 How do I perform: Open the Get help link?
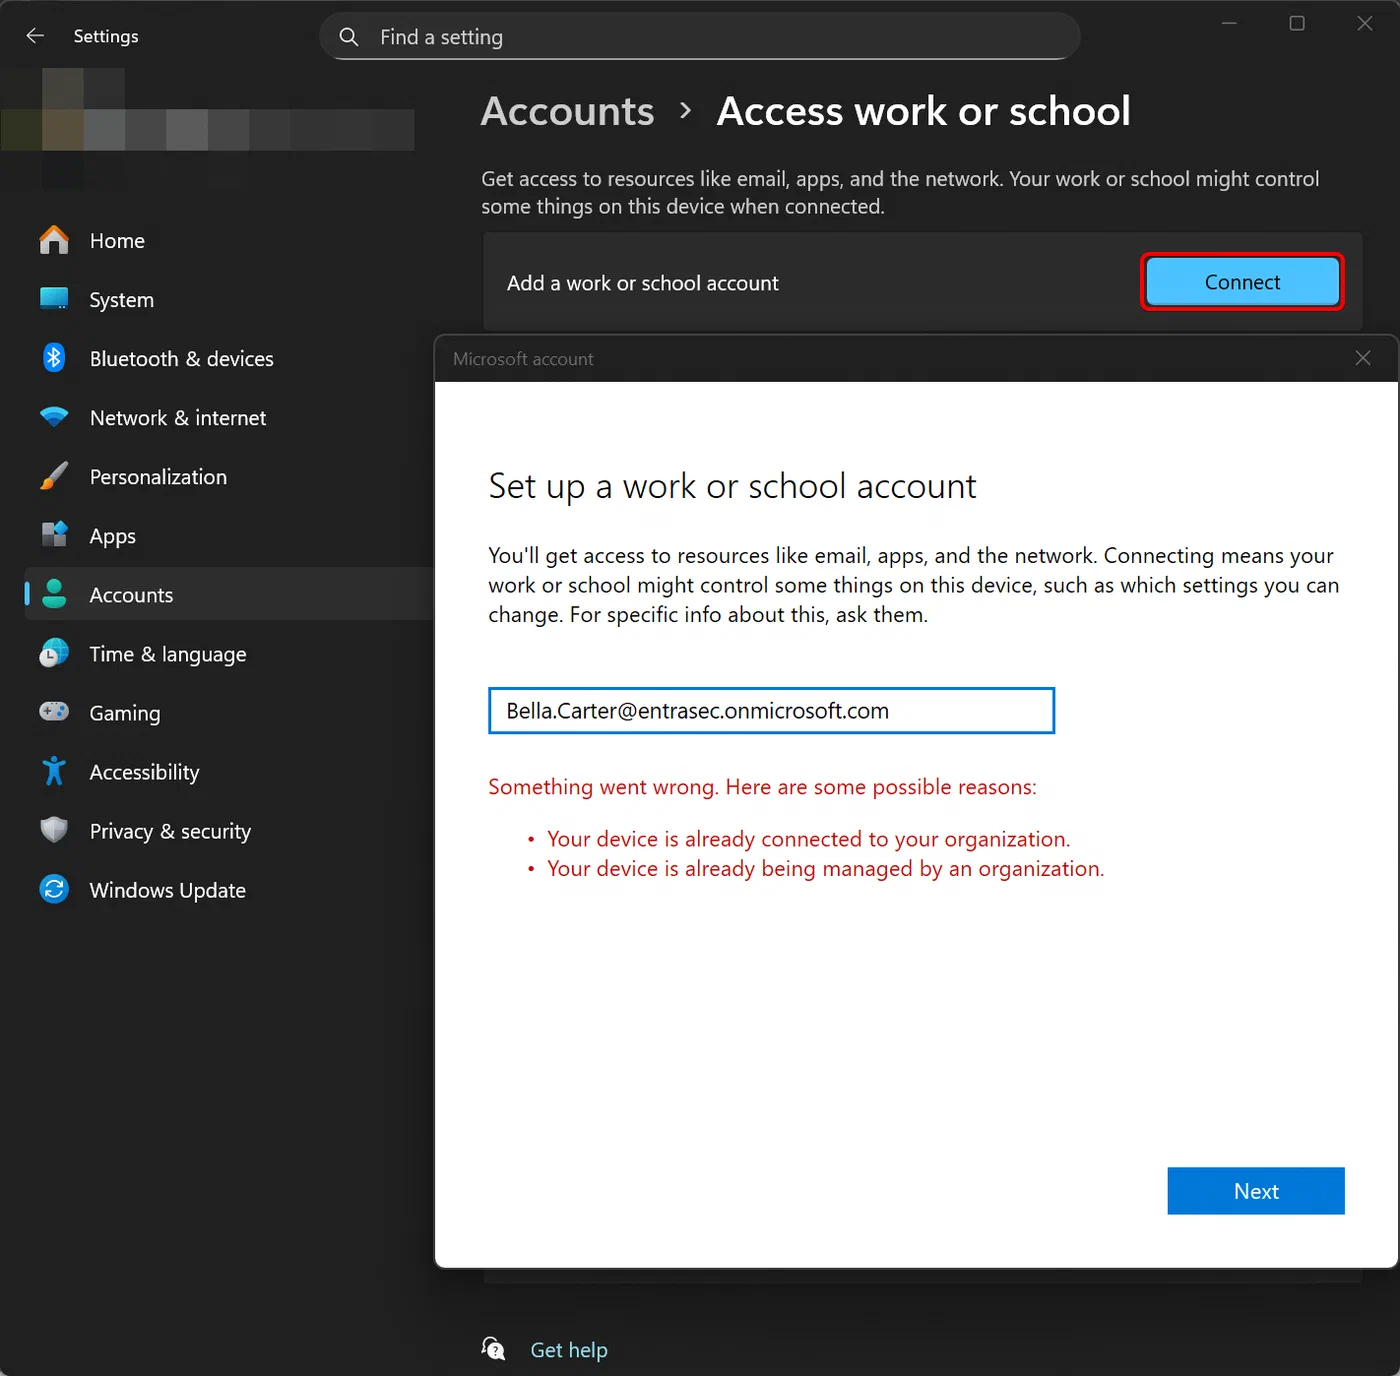tap(569, 1350)
